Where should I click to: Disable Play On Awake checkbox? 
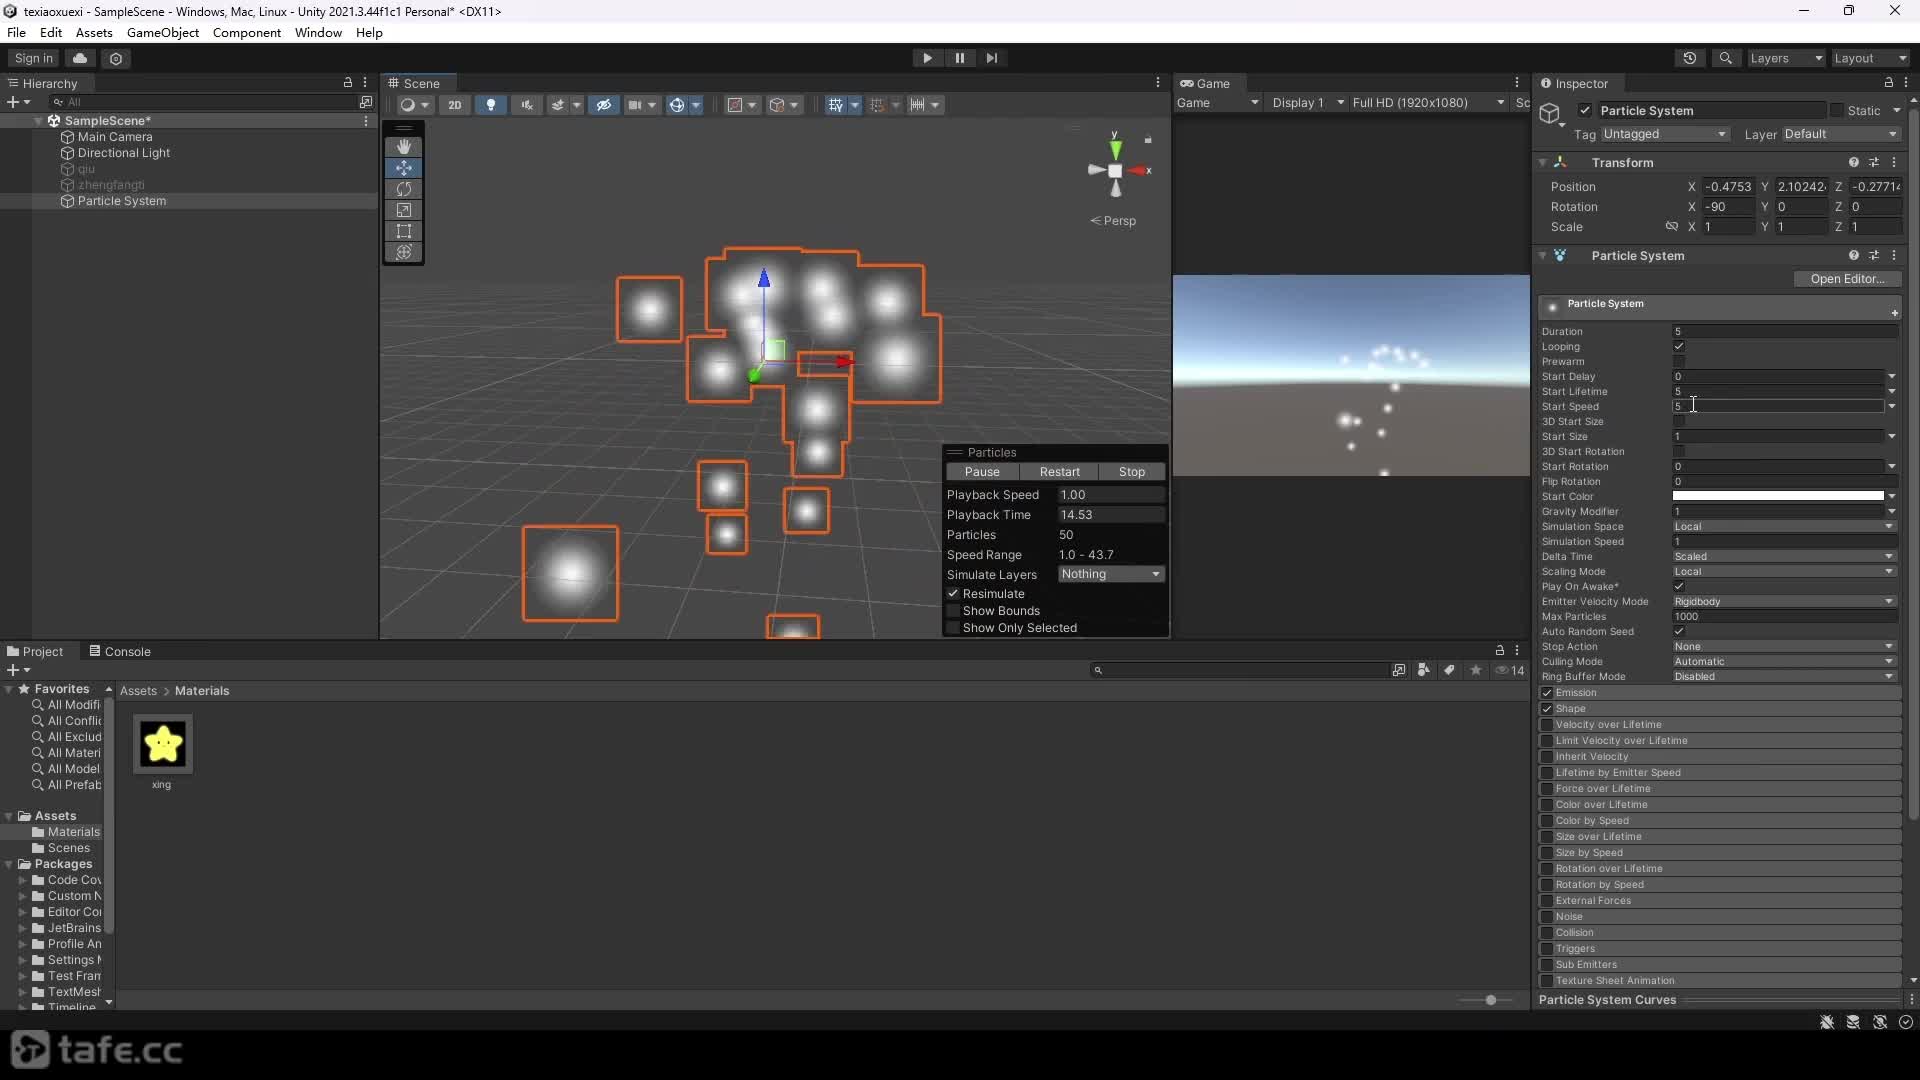[1679, 587]
